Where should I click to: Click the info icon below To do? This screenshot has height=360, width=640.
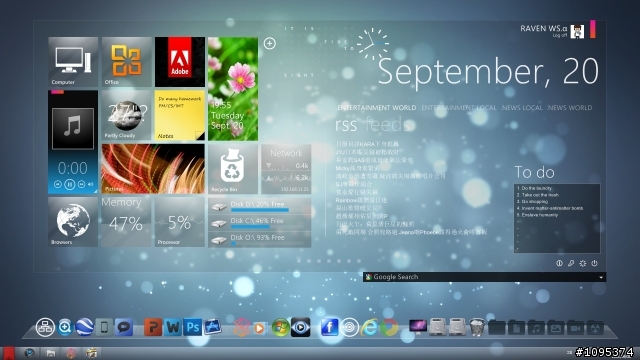coord(559,263)
